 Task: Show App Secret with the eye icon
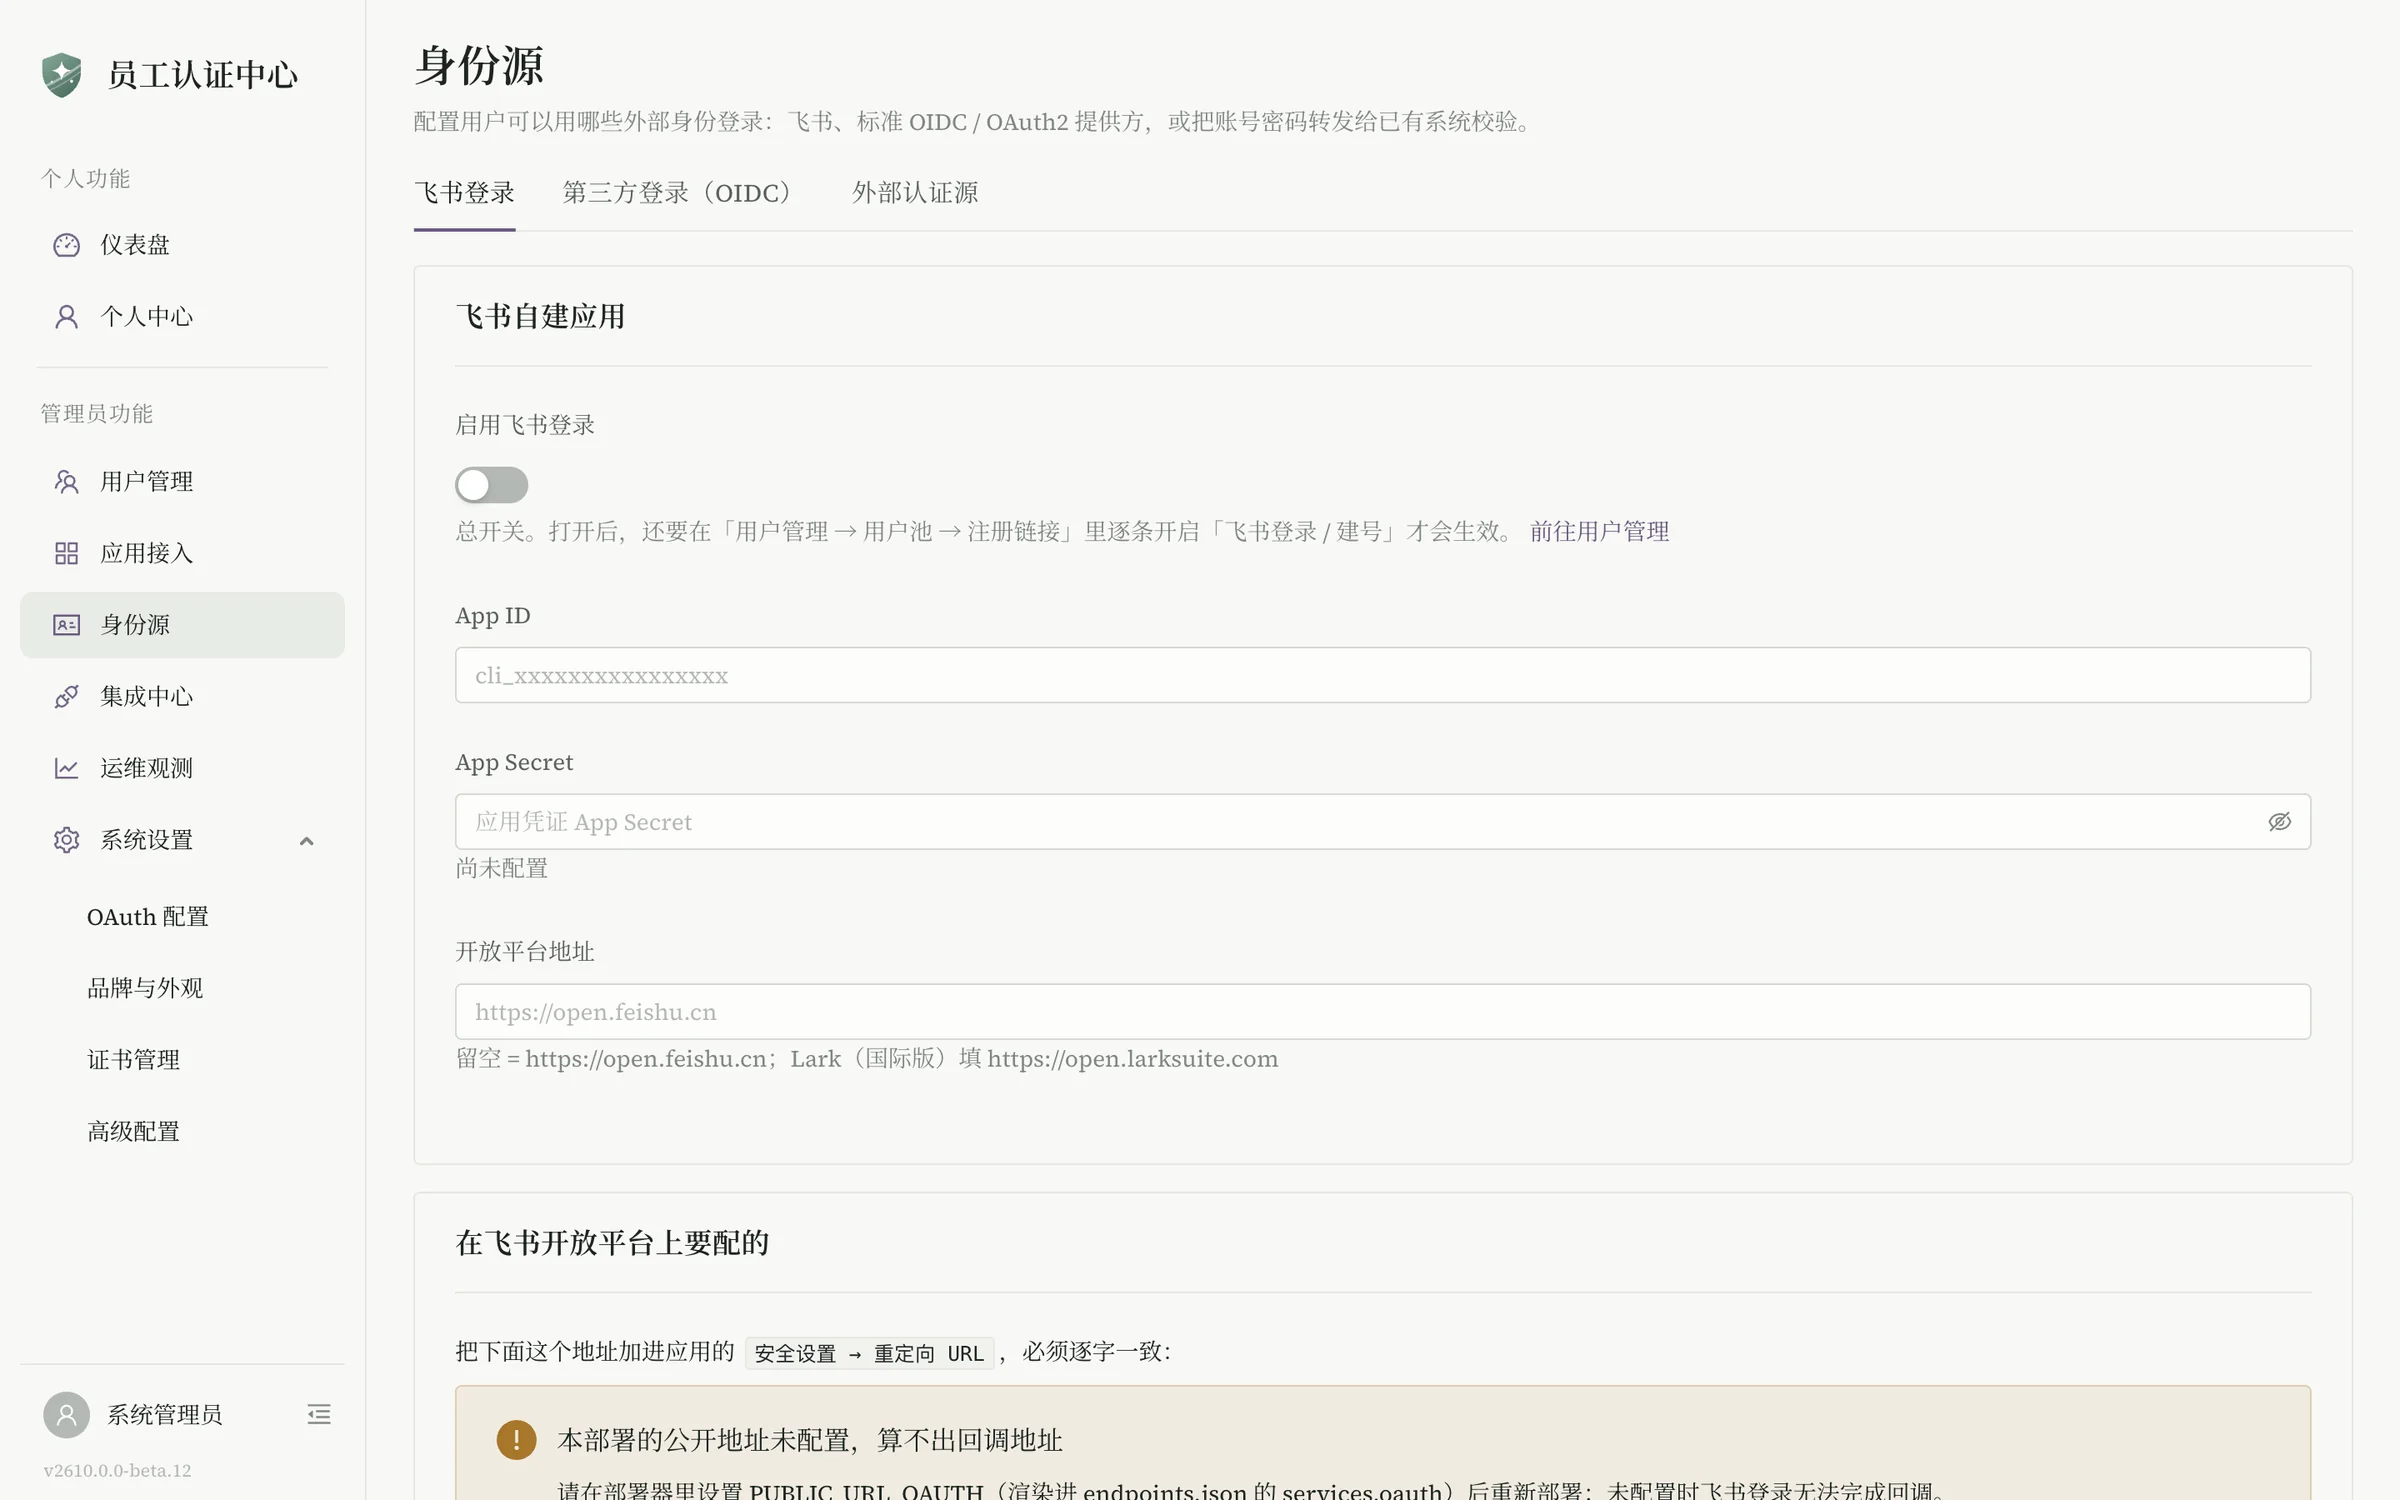[x=2279, y=822]
